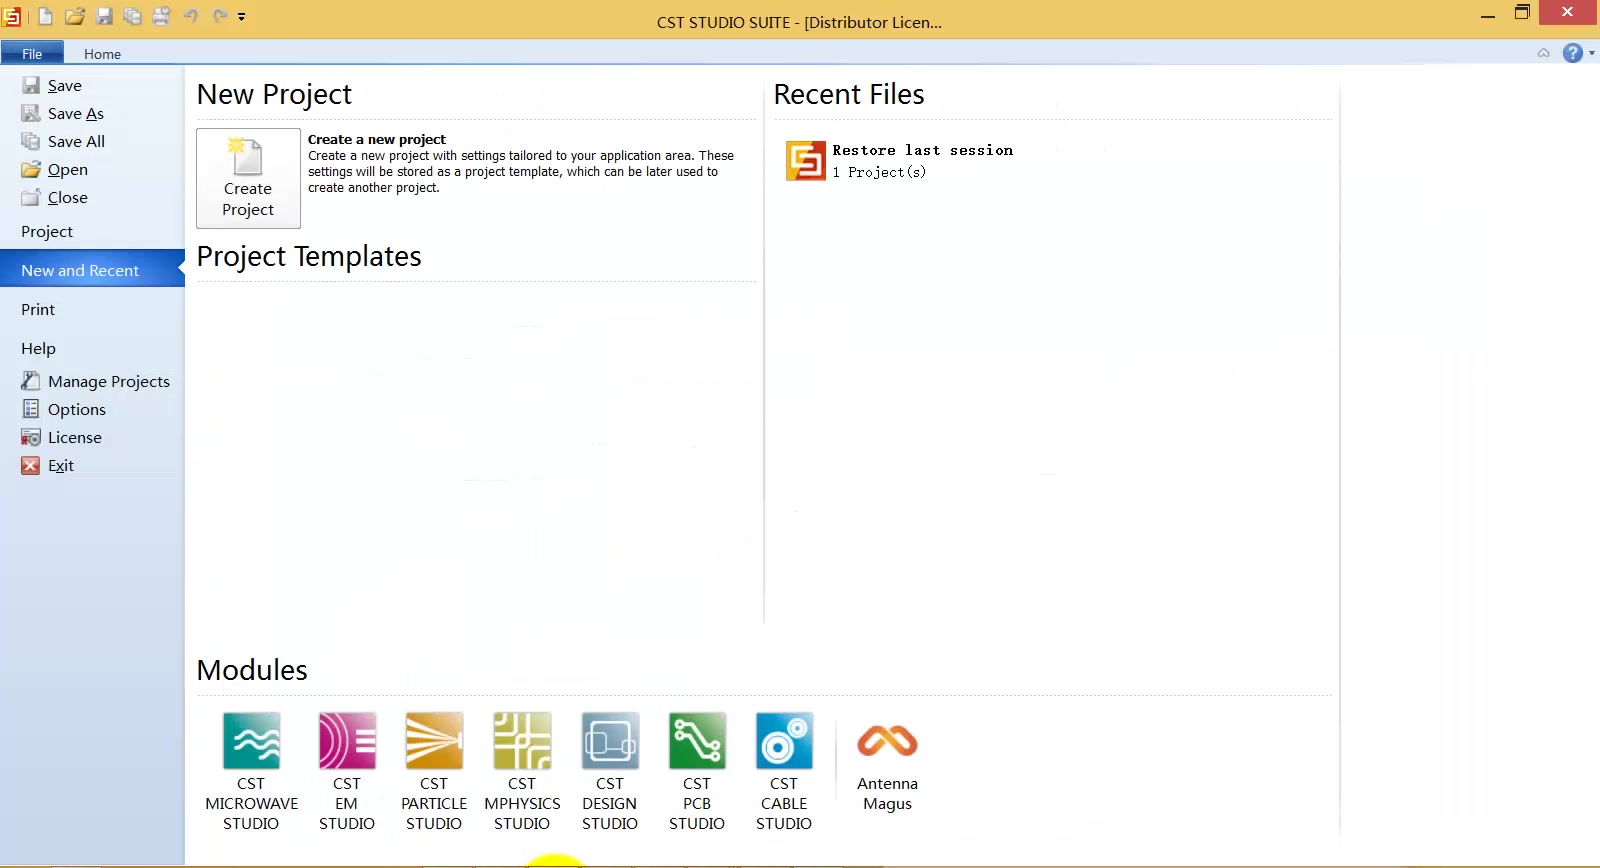Click the Create Project button
This screenshot has width=1600, height=868.
point(248,178)
